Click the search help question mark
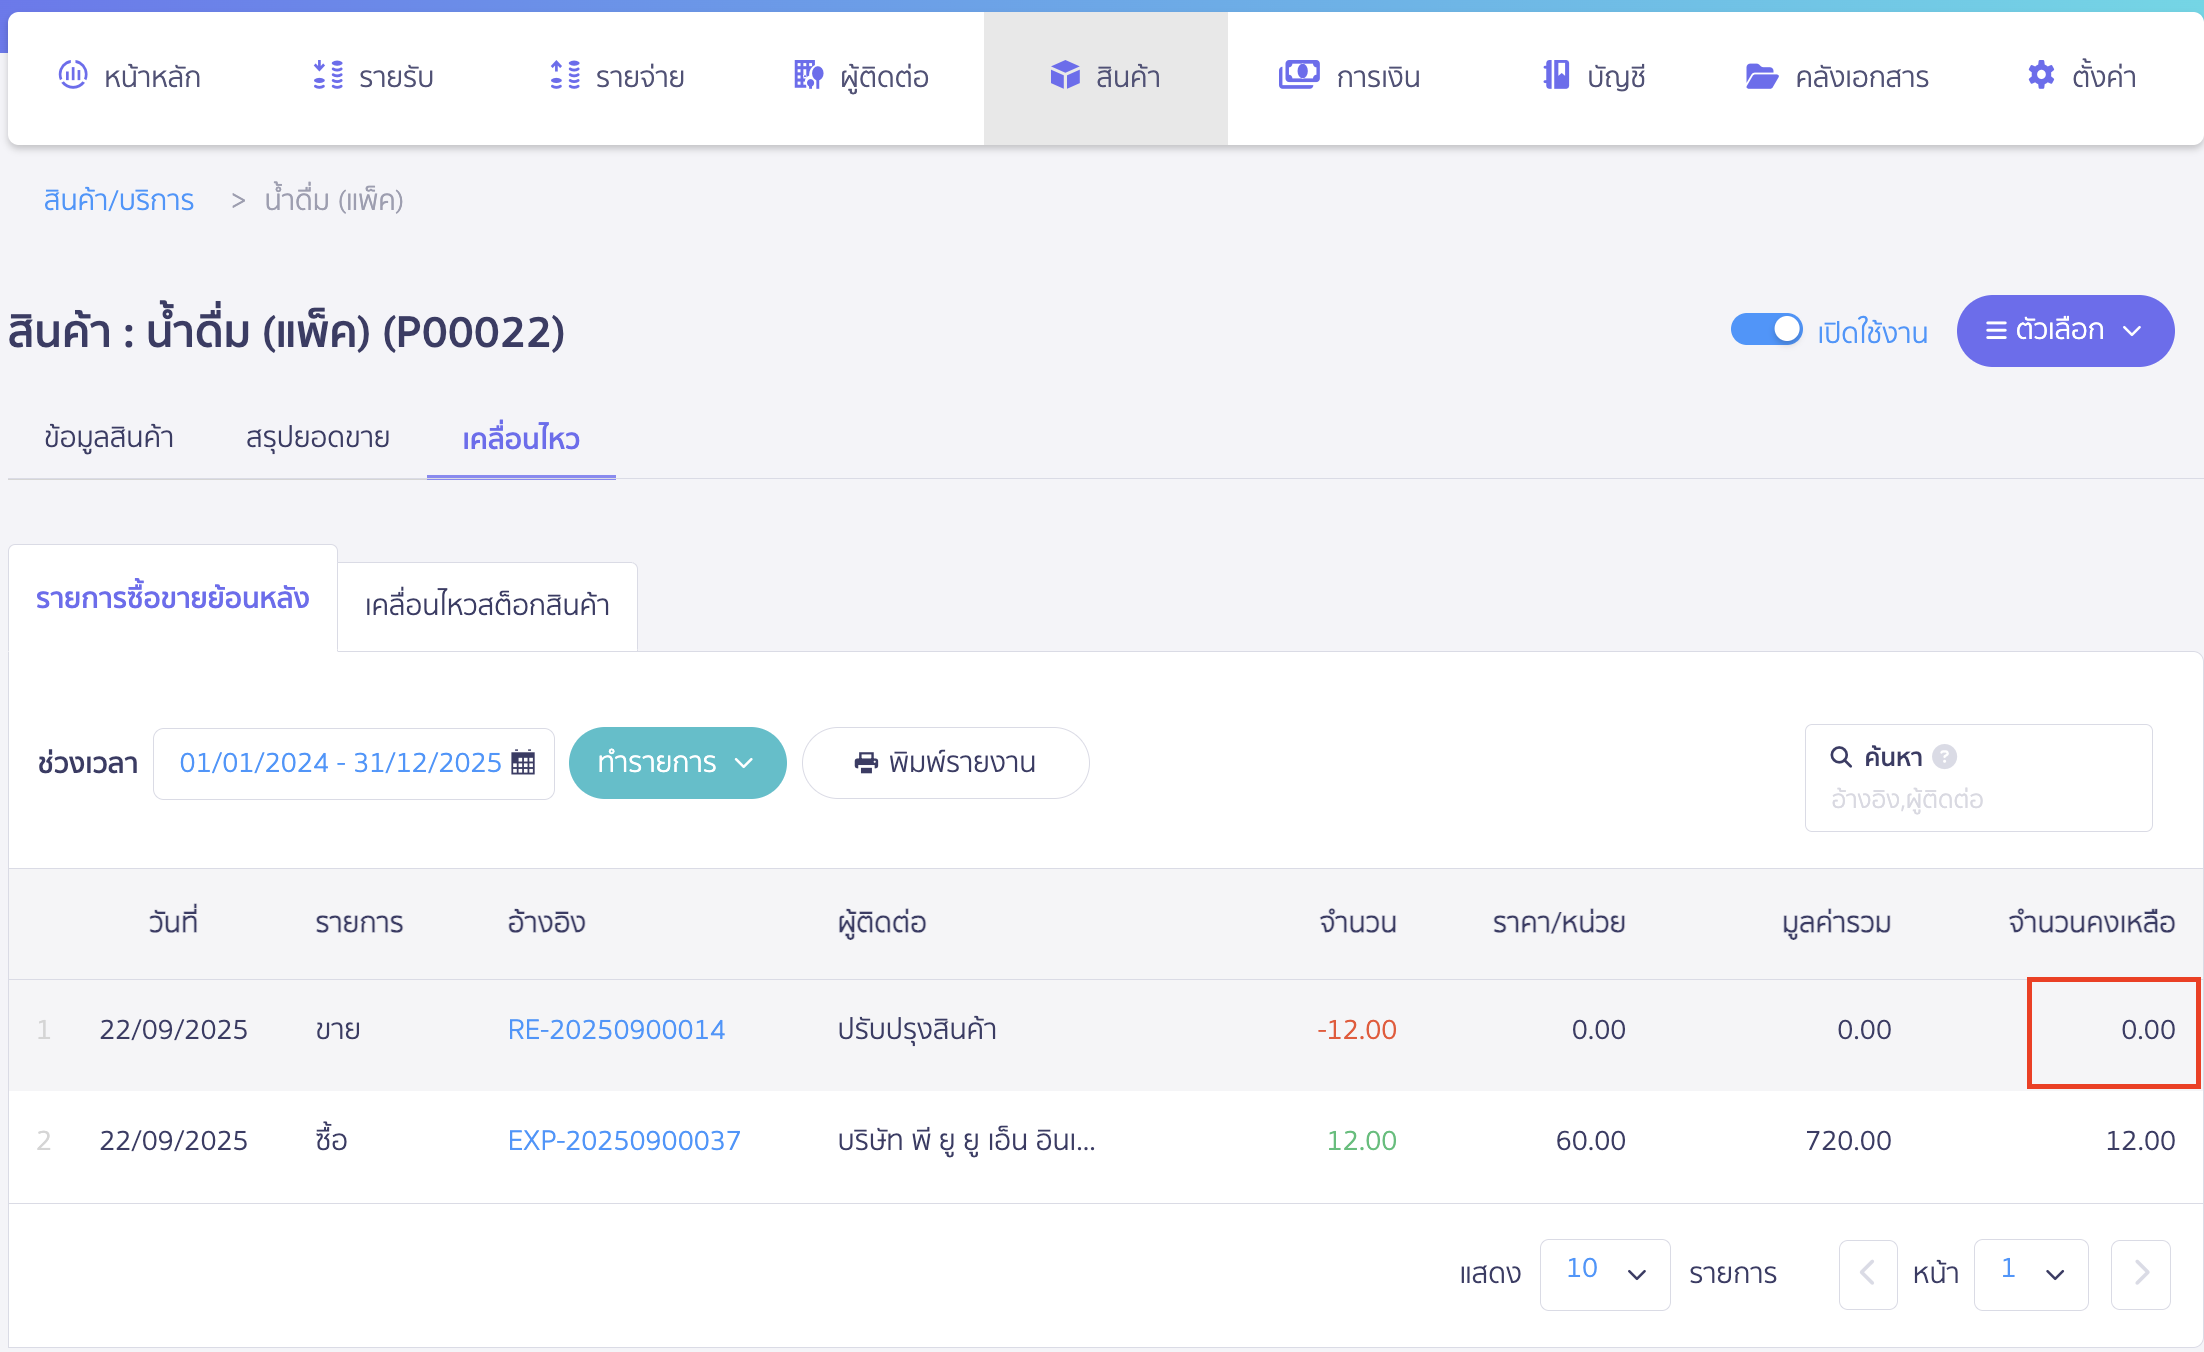Image resolution: width=2204 pixels, height=1352 pixels. pyautogui.click(x=1944, y=757)
